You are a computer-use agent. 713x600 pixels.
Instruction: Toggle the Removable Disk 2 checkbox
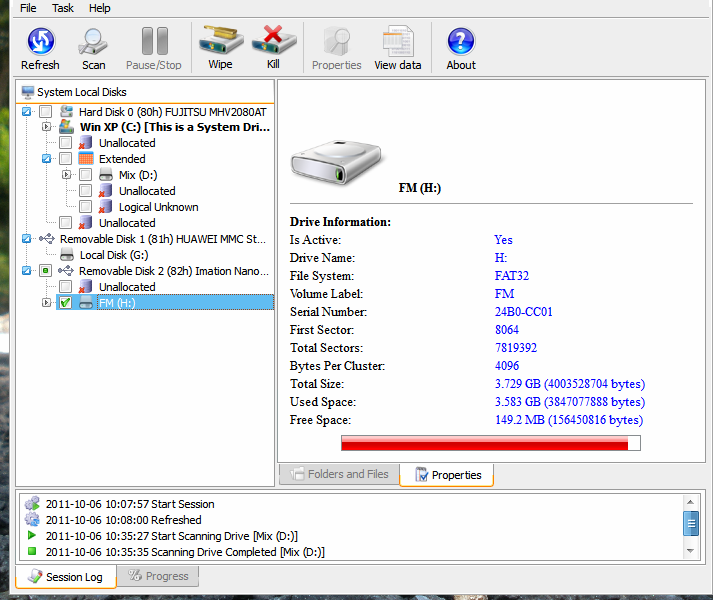45,271
